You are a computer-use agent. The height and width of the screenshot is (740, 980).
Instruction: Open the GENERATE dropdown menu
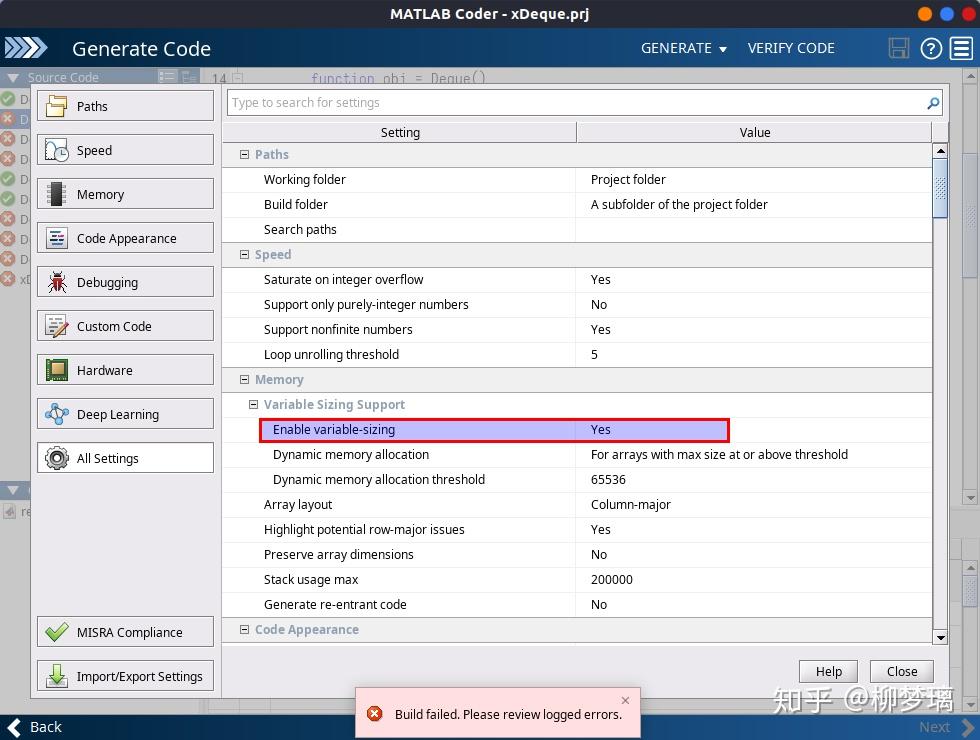click(684, 48)
